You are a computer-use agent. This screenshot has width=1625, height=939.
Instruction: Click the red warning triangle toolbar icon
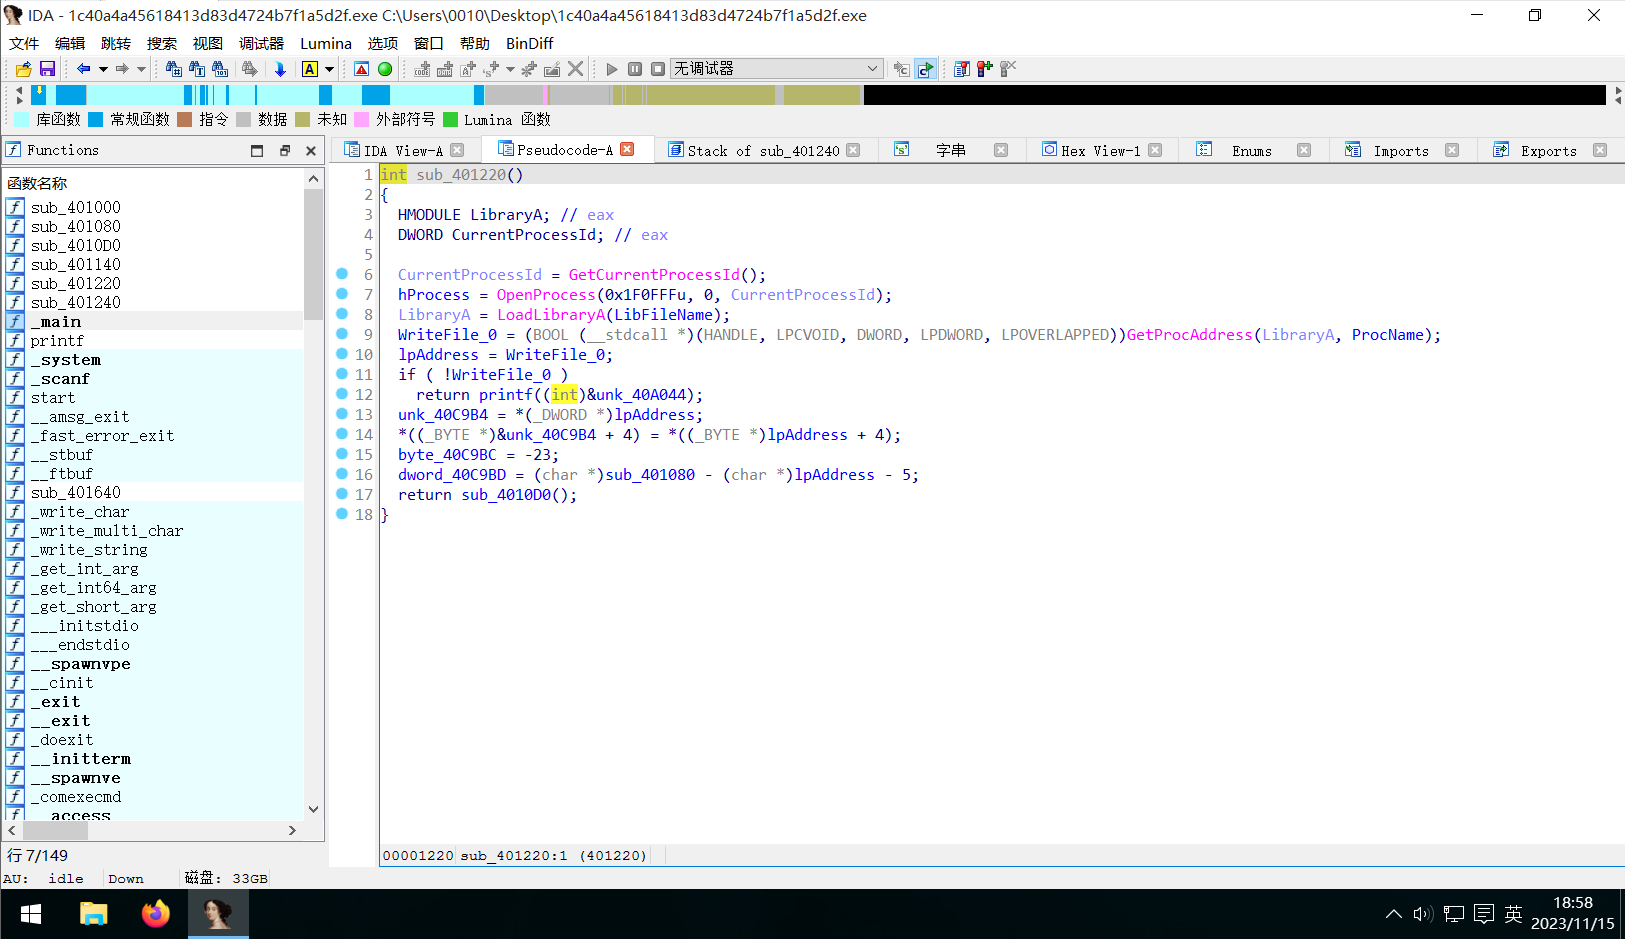pos(362,69)
